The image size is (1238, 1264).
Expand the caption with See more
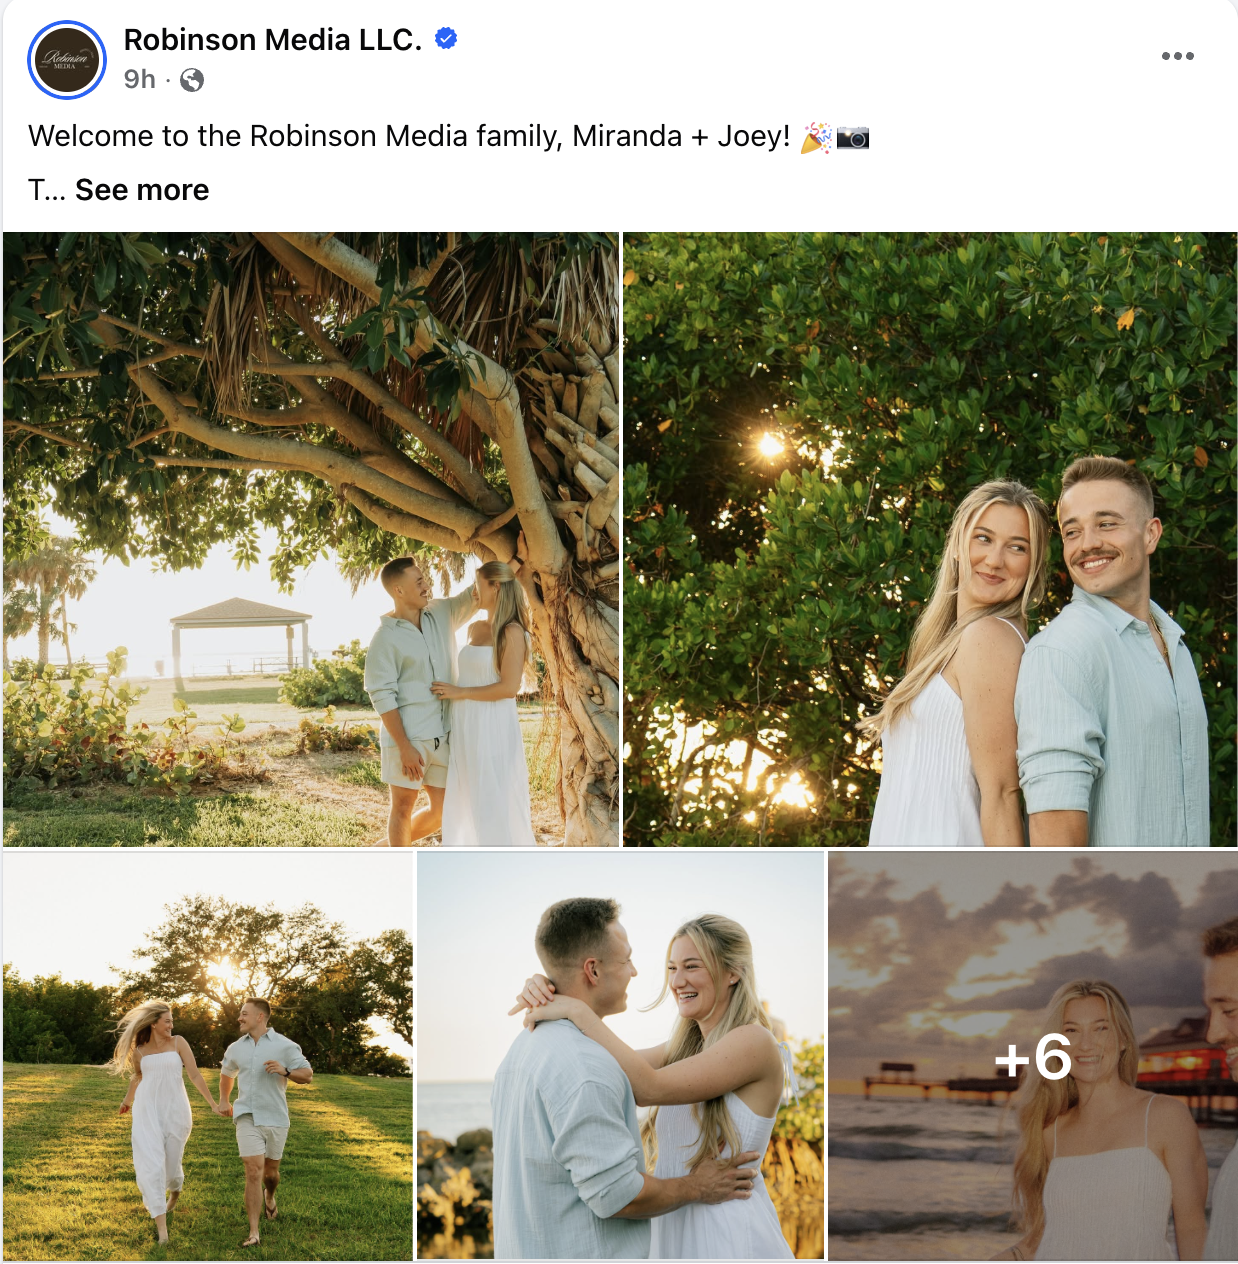tap(142, 190)
